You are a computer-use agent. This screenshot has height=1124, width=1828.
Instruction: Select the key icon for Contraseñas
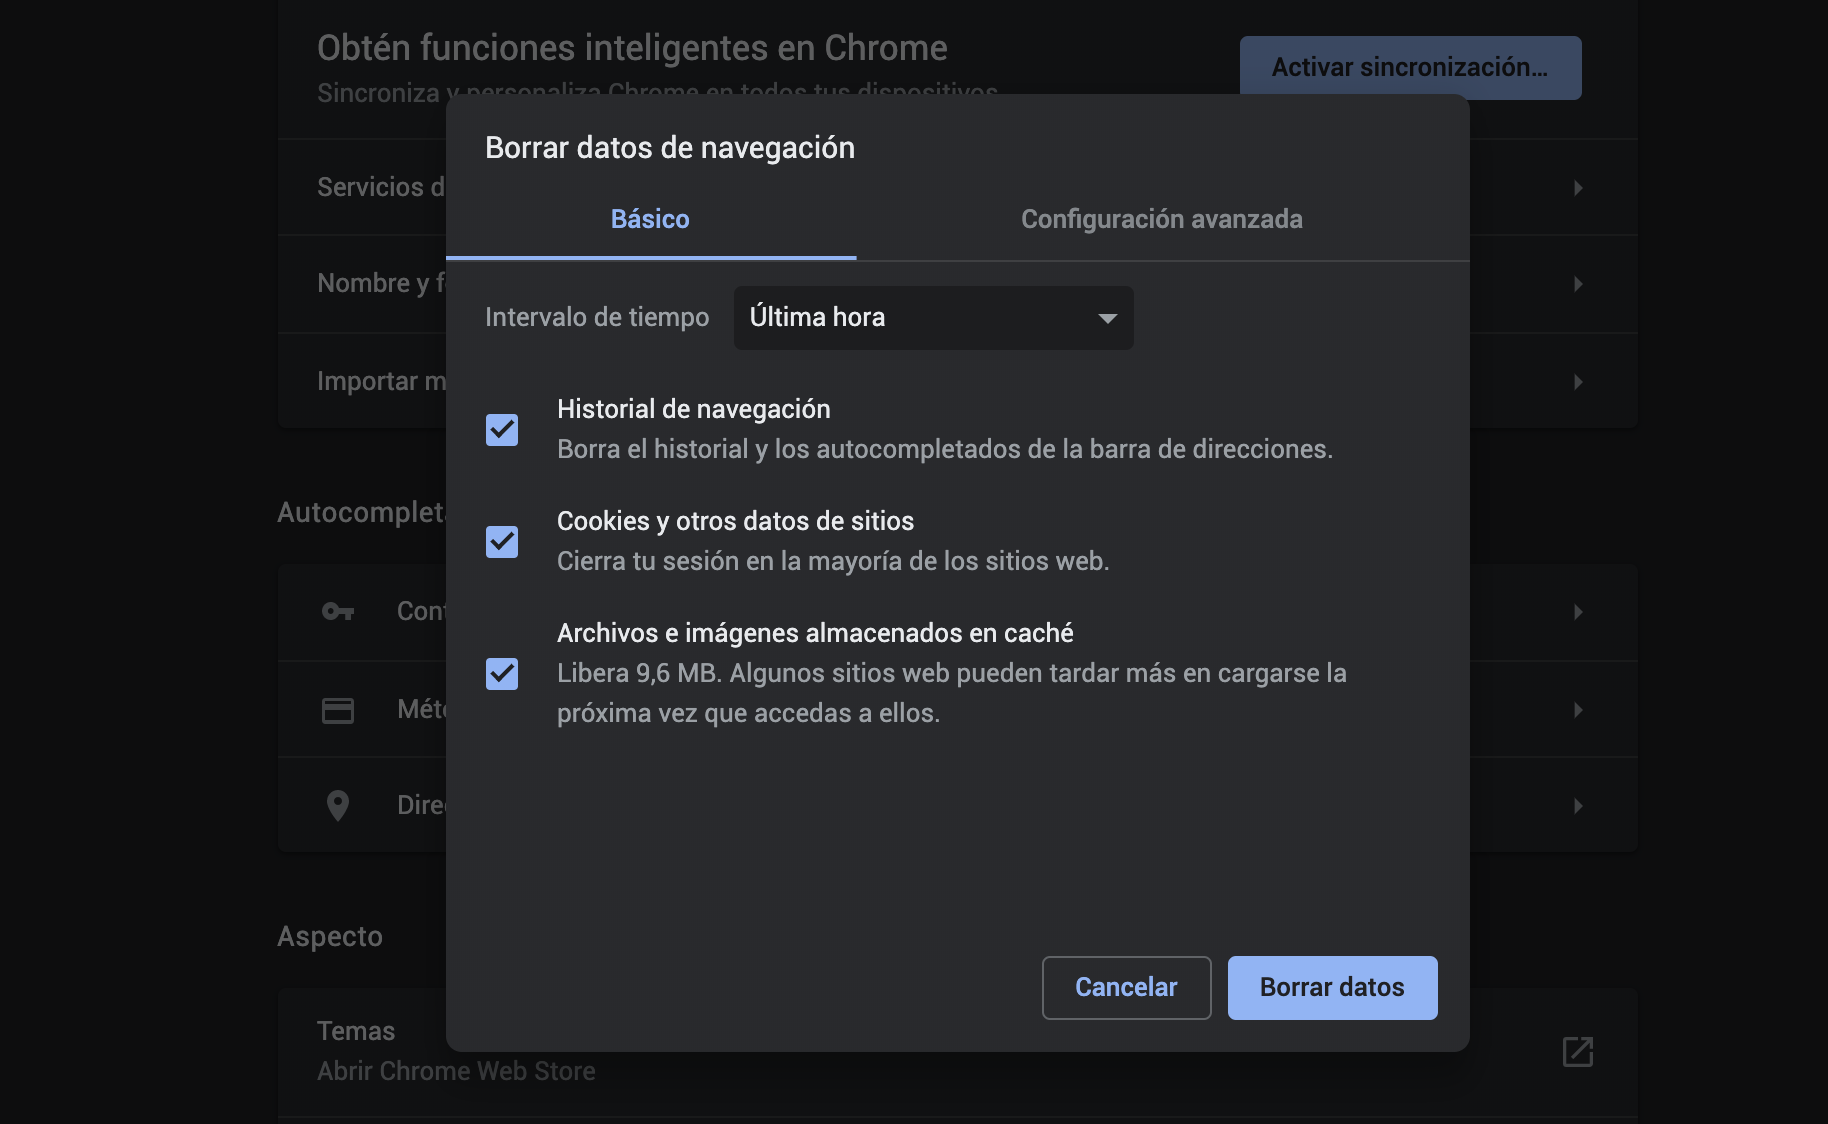pos(337,611)
